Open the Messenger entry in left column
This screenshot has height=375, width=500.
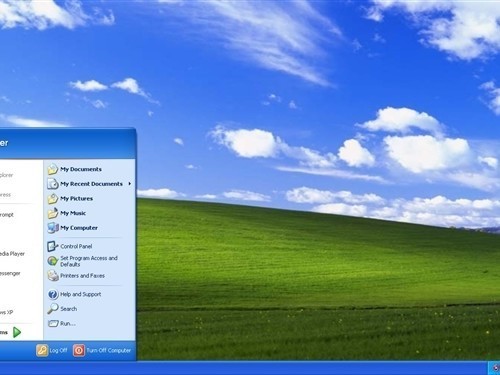pyautogui.click(x=10, y=273)
